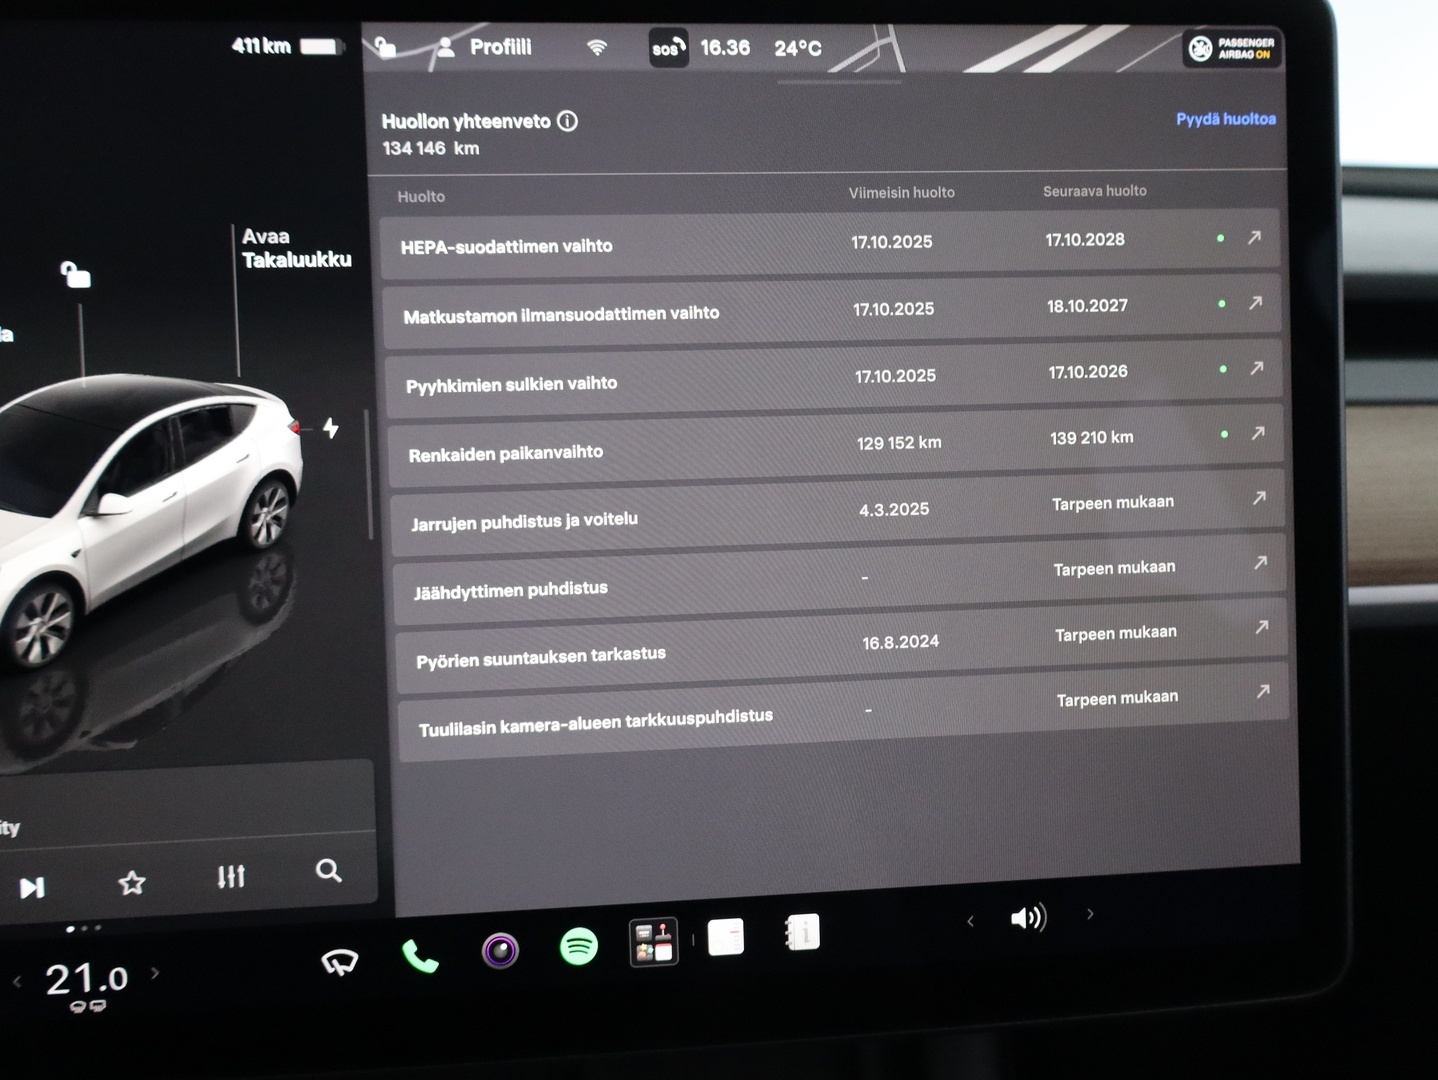
Task: Decrease volume with left chevron
Action: (970, 921)
